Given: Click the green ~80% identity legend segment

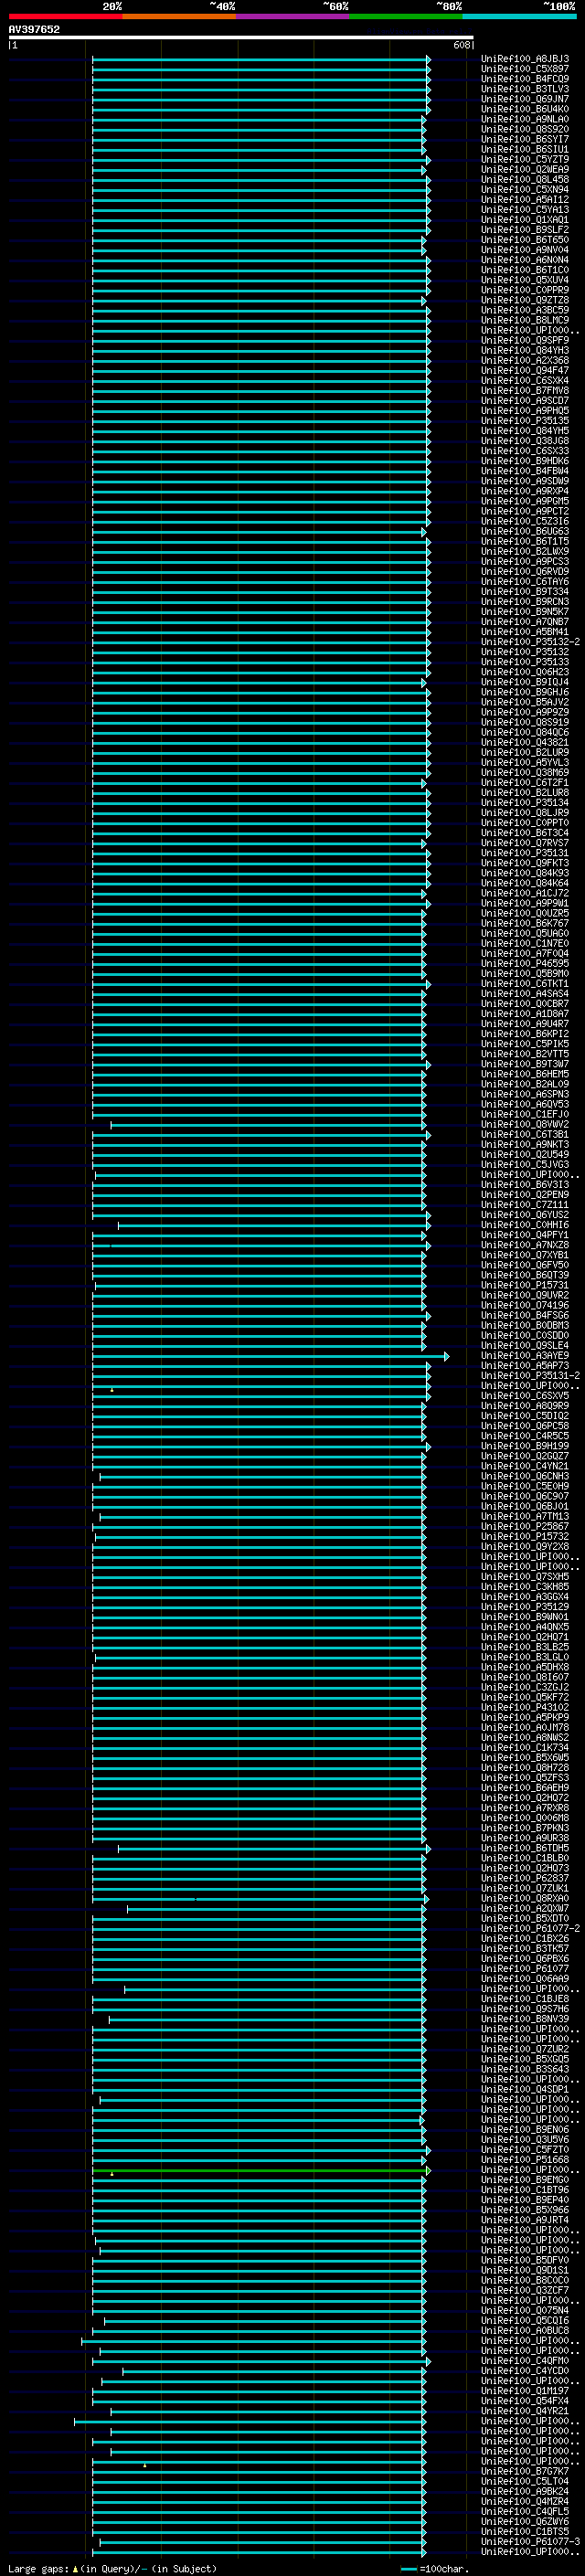Looking at the screenshot, I should click(x=406, y=16).
